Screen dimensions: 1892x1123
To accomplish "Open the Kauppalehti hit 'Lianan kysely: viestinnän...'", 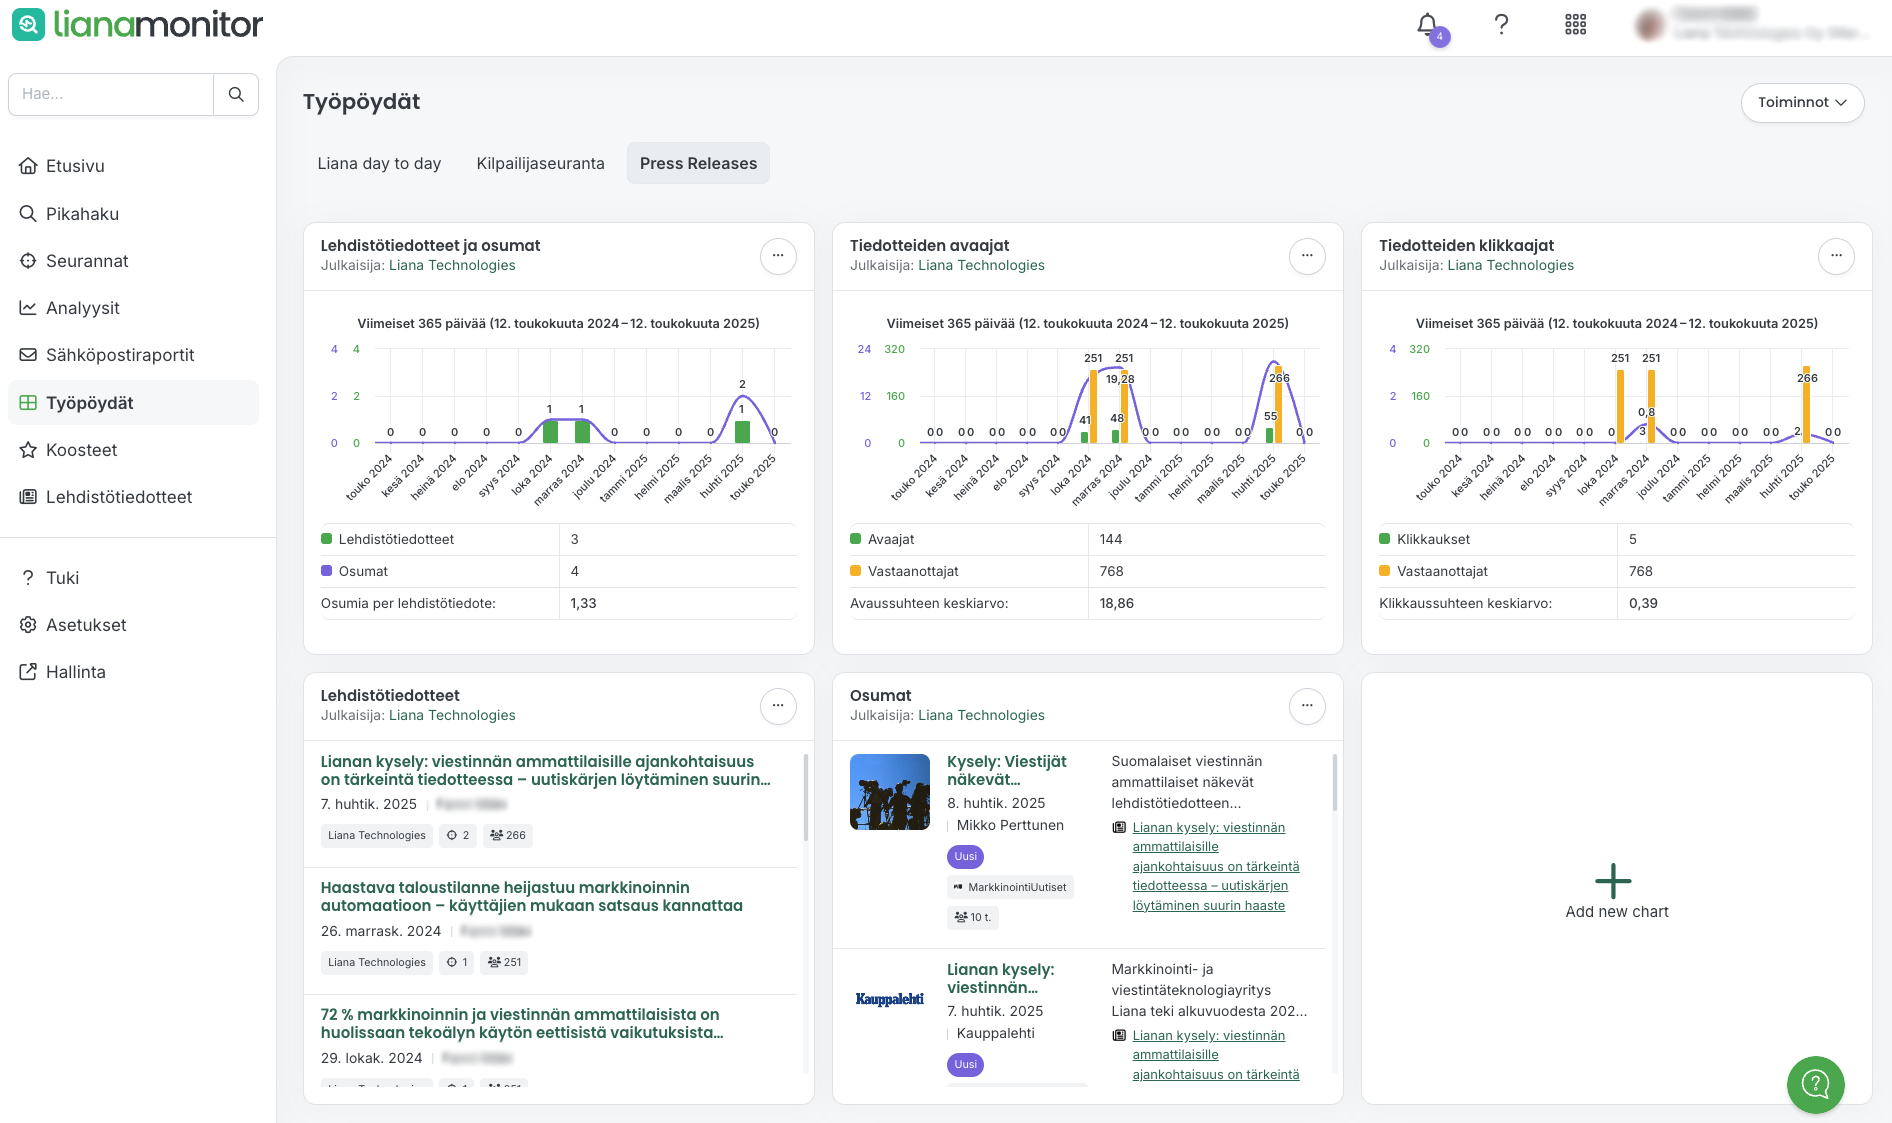I will pos(1000,979).
